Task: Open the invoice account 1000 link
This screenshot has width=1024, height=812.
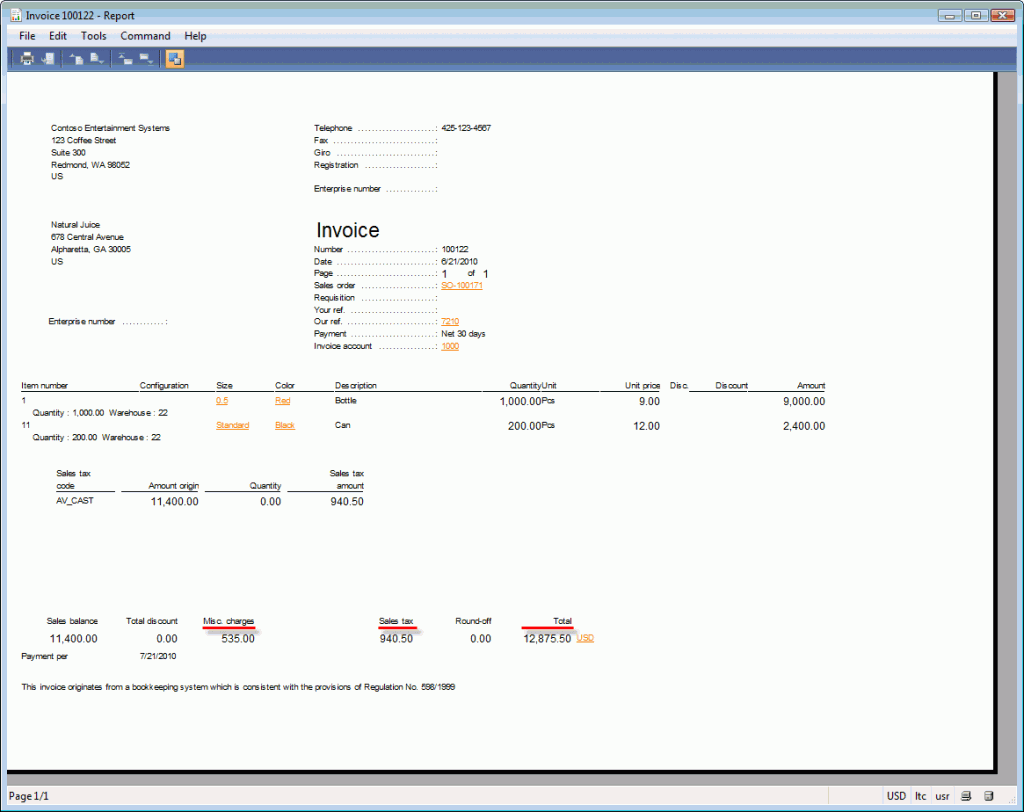Action: click(x=450, y=346)
